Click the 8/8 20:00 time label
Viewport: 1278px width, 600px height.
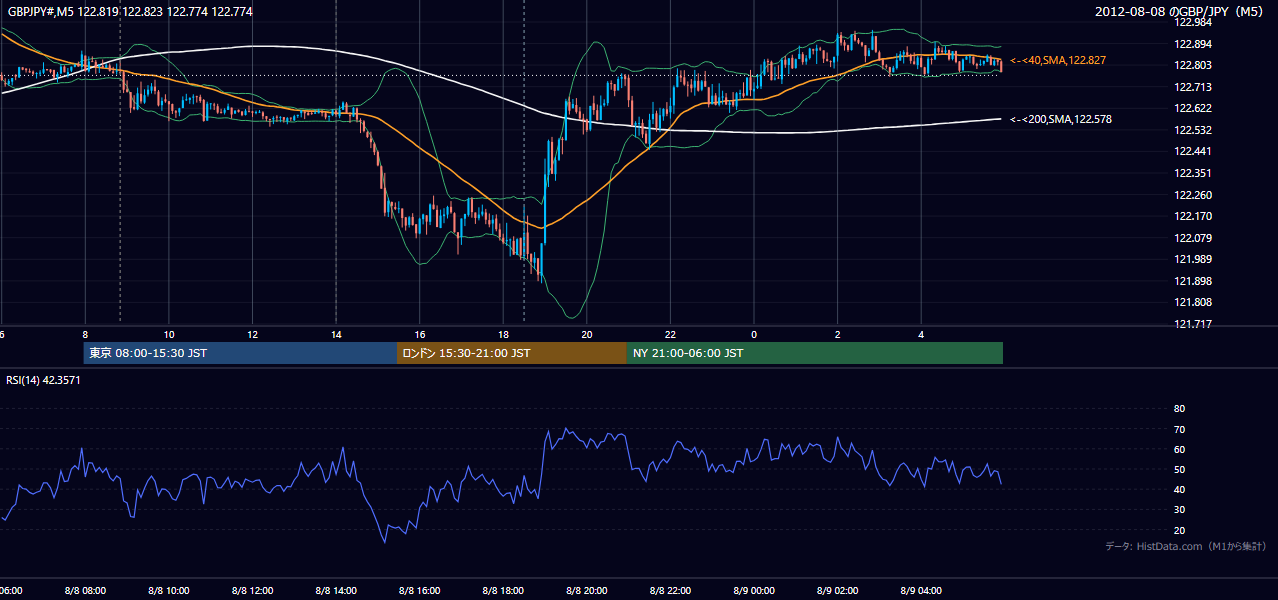click(x=587, y=590)
